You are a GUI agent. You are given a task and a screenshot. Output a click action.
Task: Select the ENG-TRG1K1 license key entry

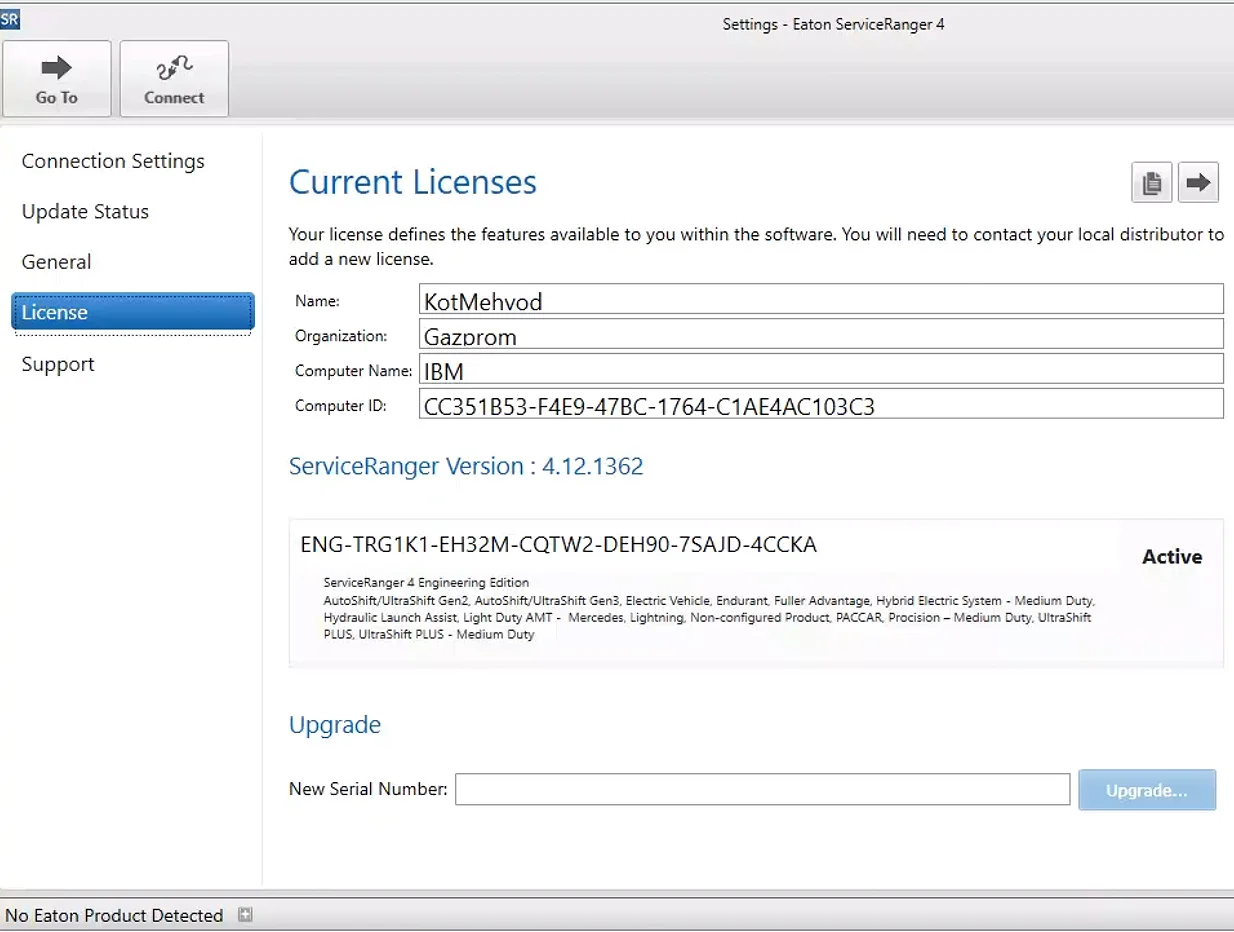[x=558, y=545]
